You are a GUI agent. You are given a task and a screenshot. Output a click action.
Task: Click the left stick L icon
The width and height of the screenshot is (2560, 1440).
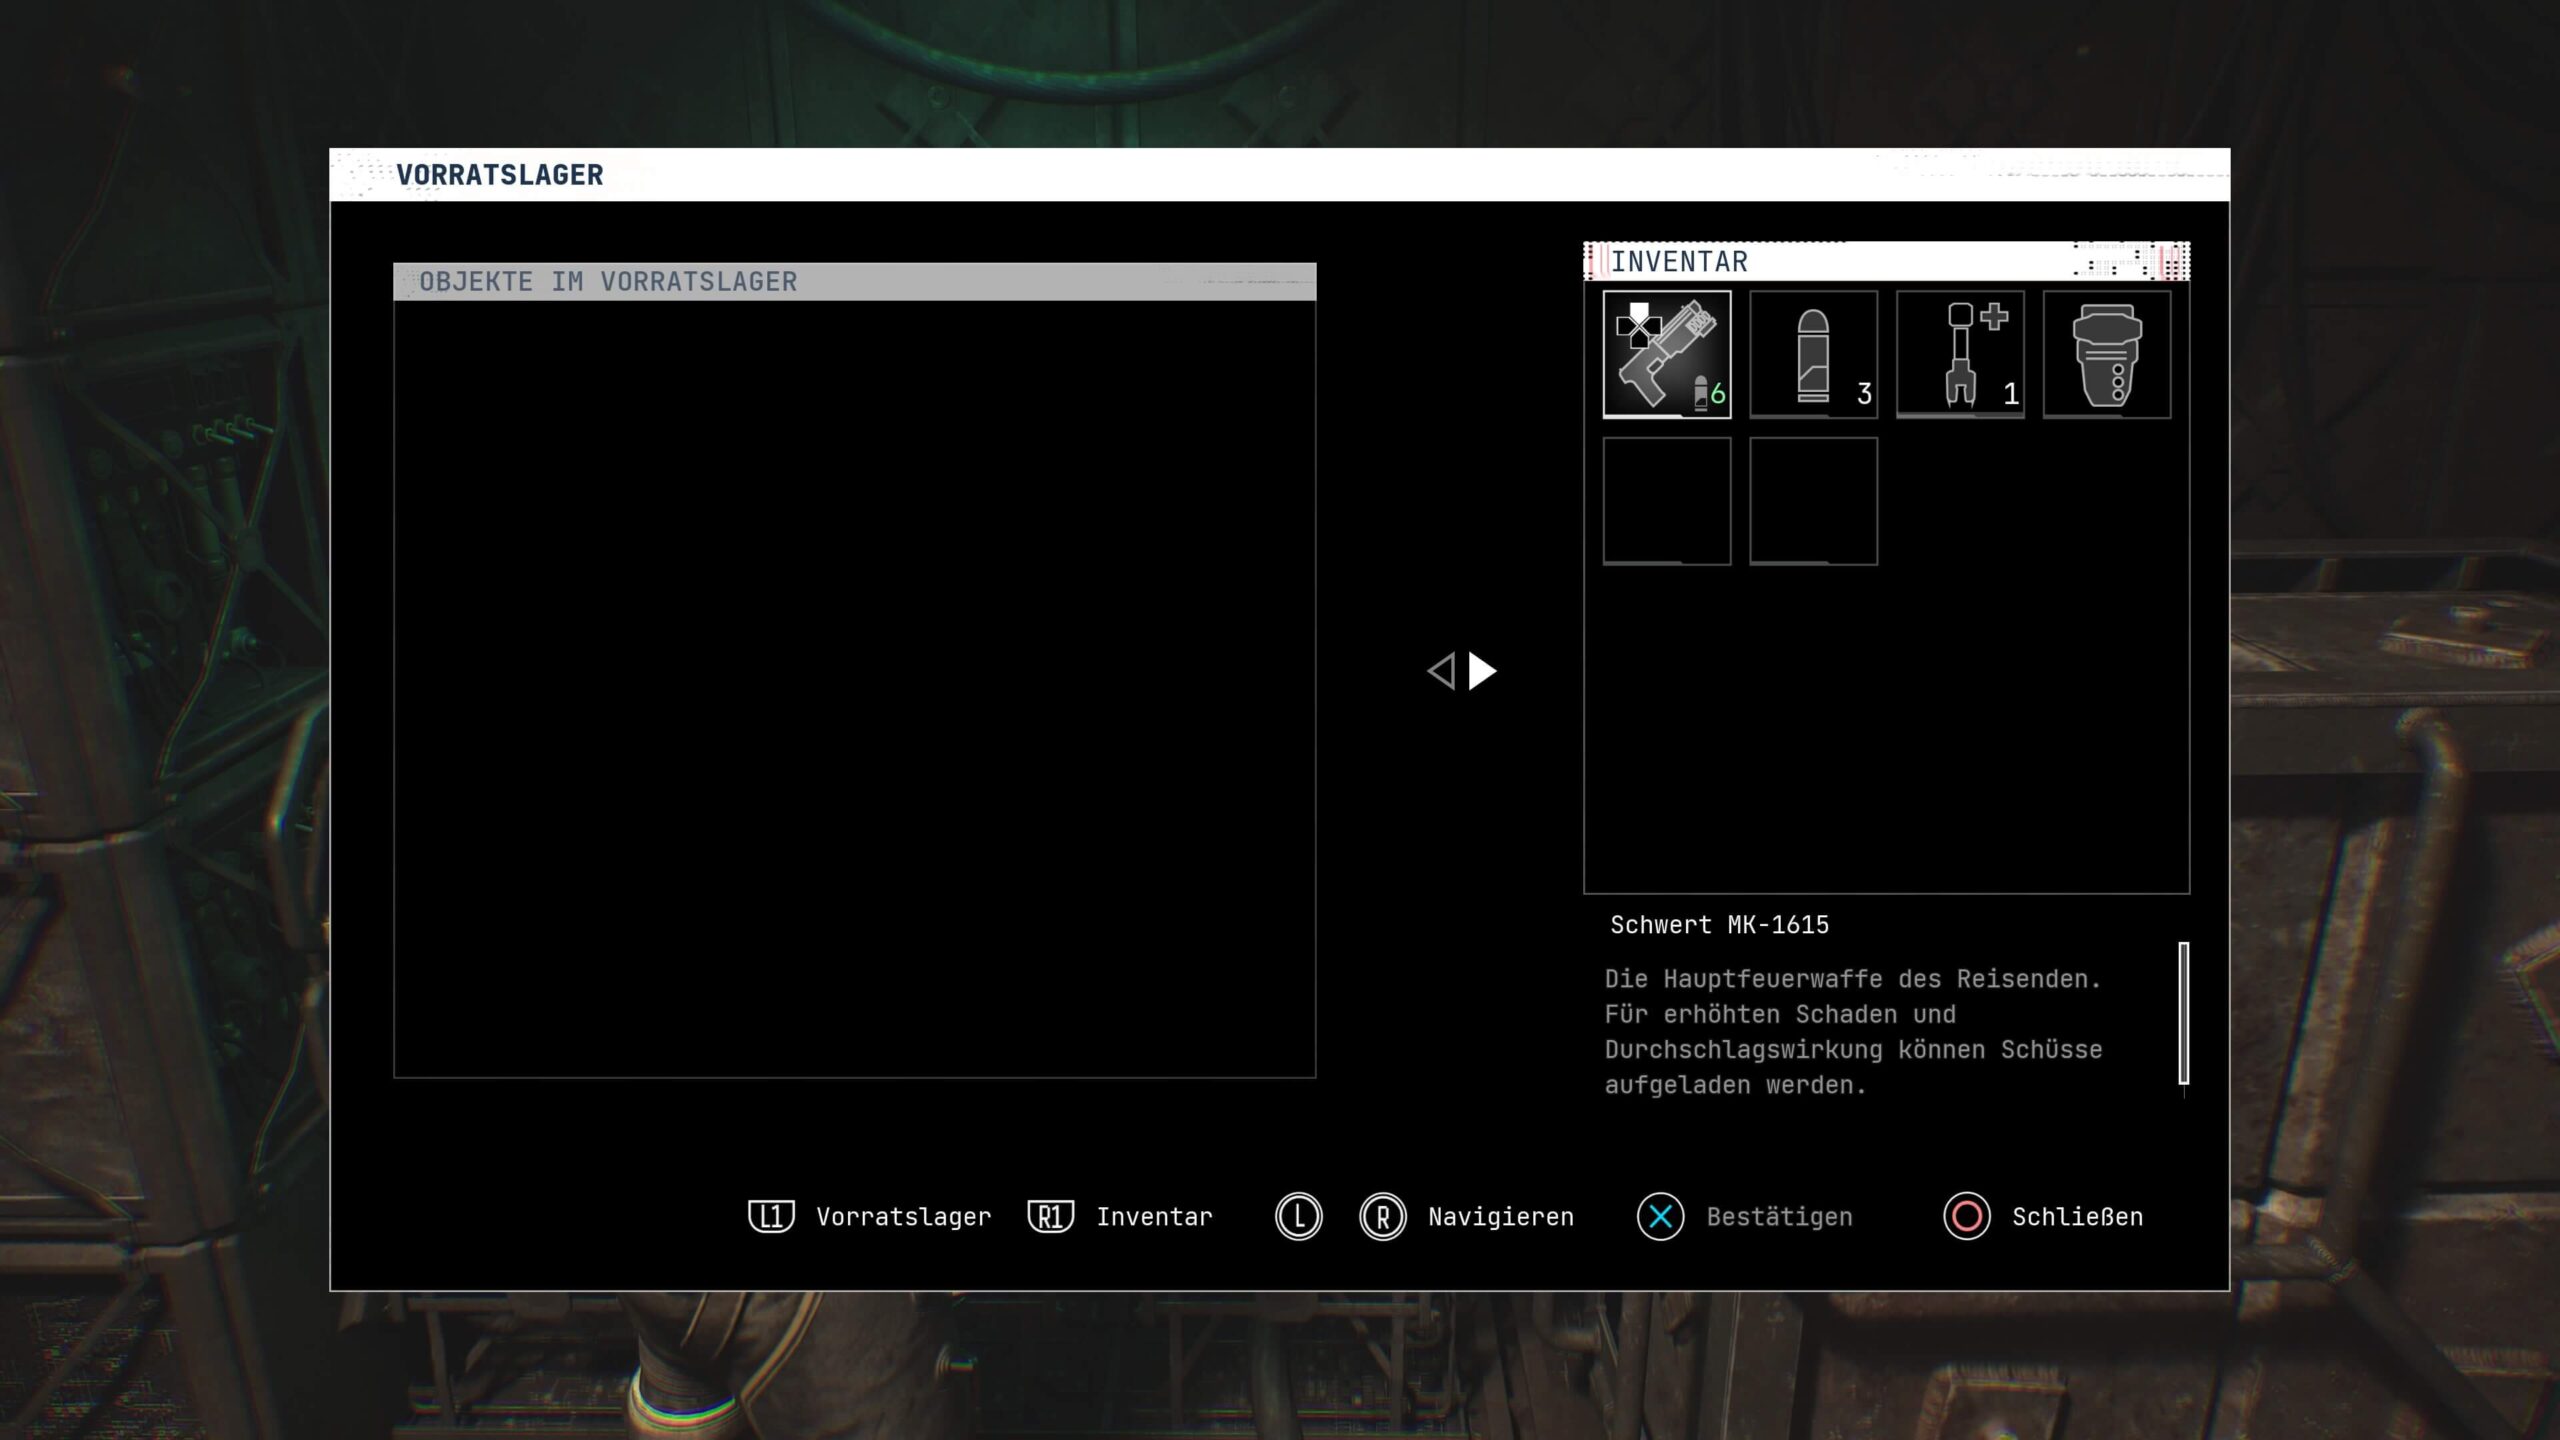[1298, 1217]
